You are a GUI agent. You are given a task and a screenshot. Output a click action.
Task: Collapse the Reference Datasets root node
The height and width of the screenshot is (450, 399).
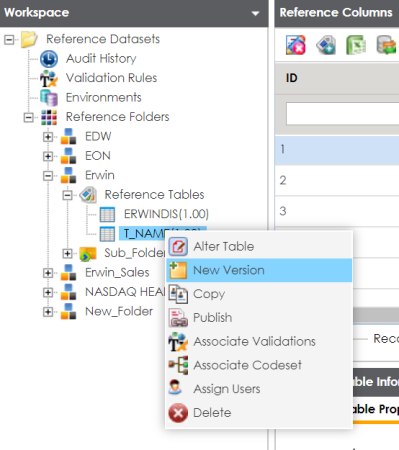(x=9, y=40)
